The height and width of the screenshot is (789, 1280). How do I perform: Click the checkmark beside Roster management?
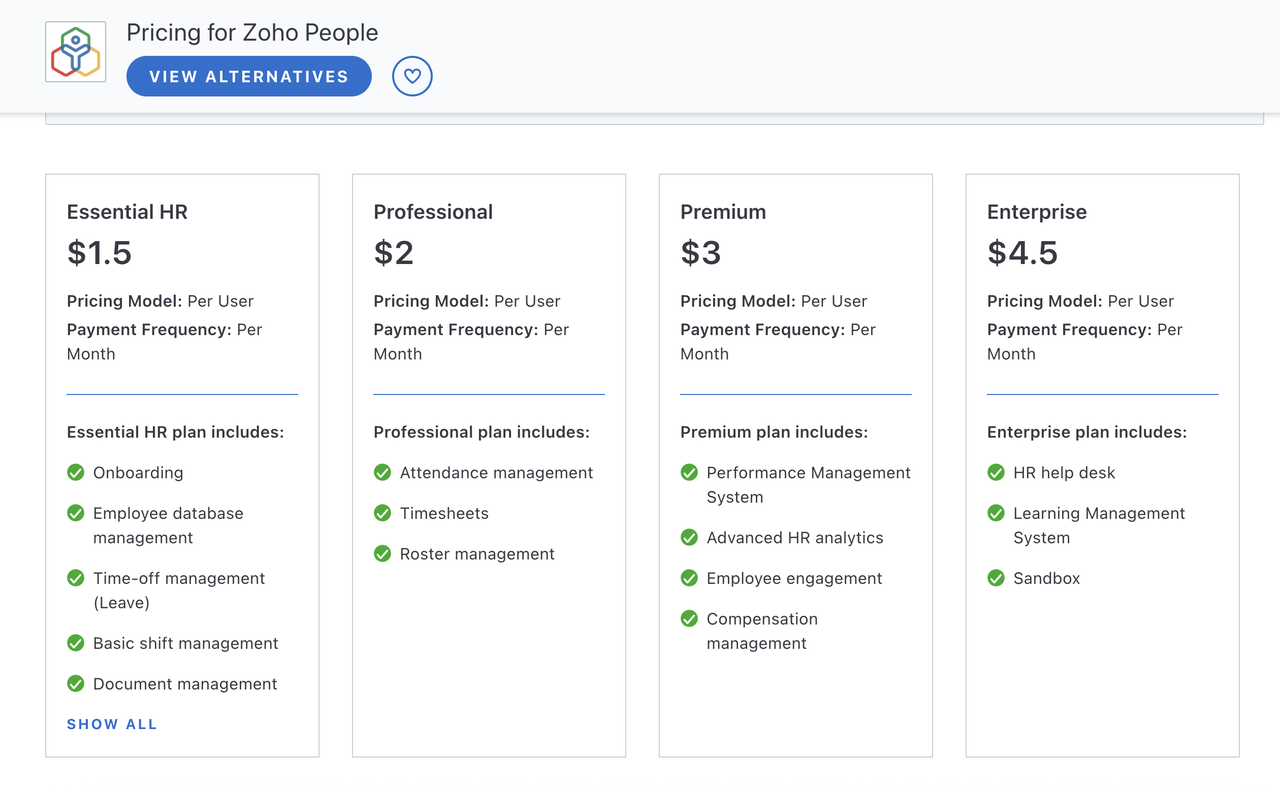pos(382,554)
